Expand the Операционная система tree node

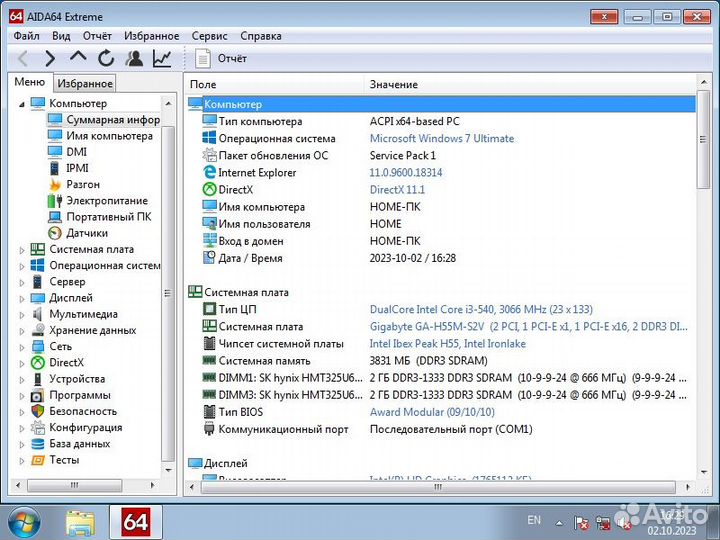(x=22, y=266)
